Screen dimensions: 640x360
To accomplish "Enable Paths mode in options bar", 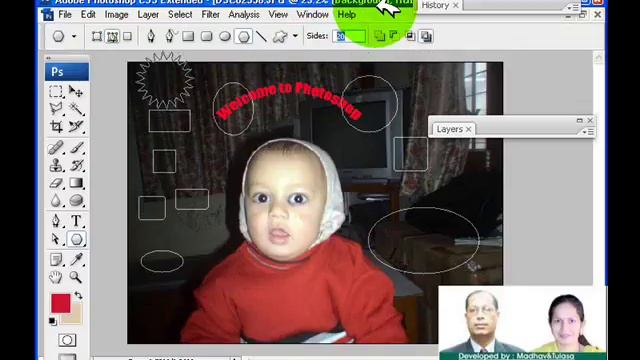I will [x=112, y=36].
